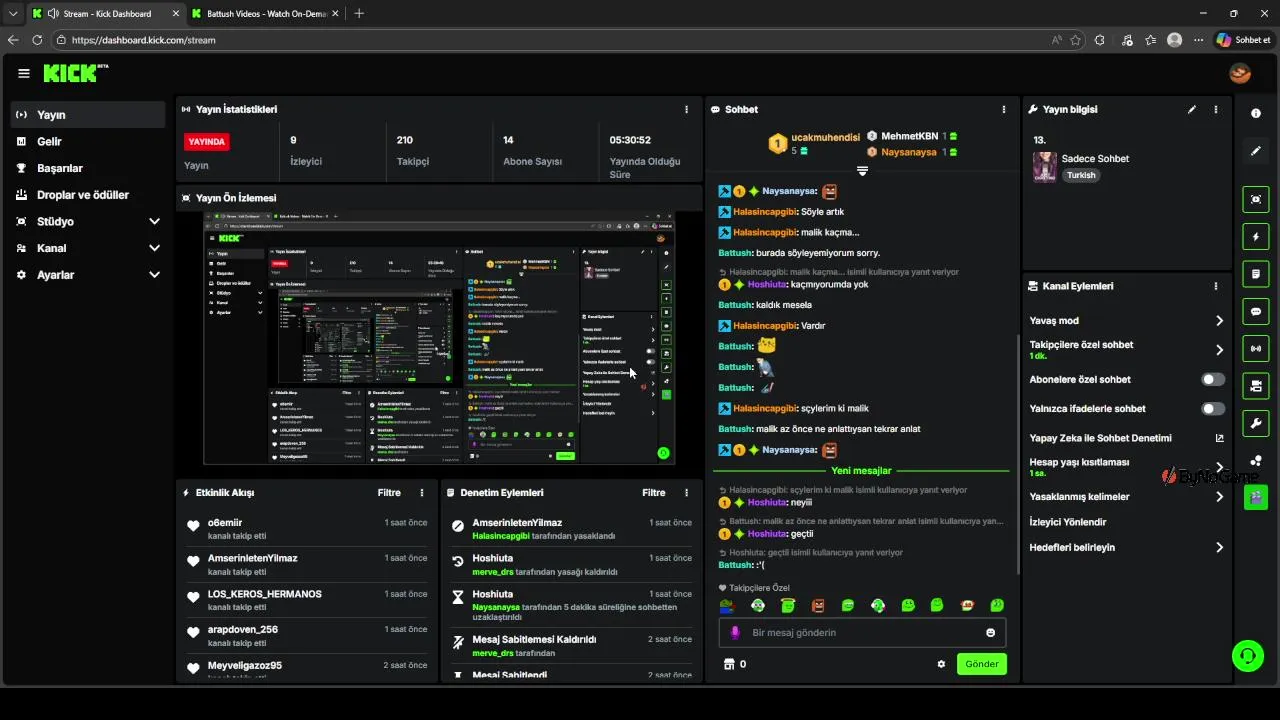The height and width of the screenshot is (720, 1280).
Task: Click o6emiir in activity feed
Action: [225, 523]
